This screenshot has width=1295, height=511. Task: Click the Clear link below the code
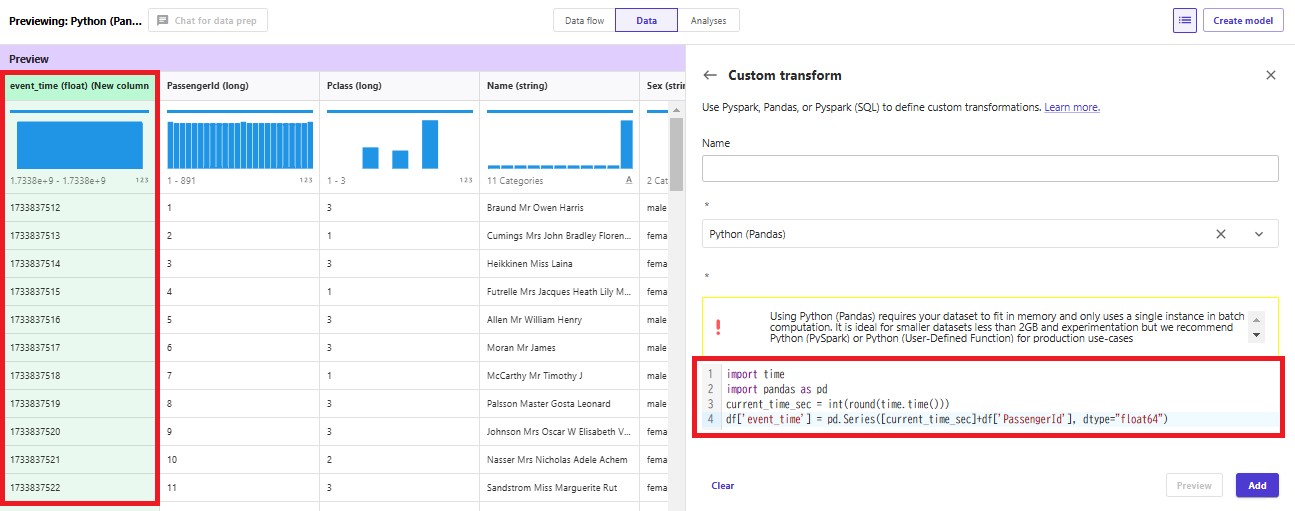pyautogui.click(x=723, y=486)
